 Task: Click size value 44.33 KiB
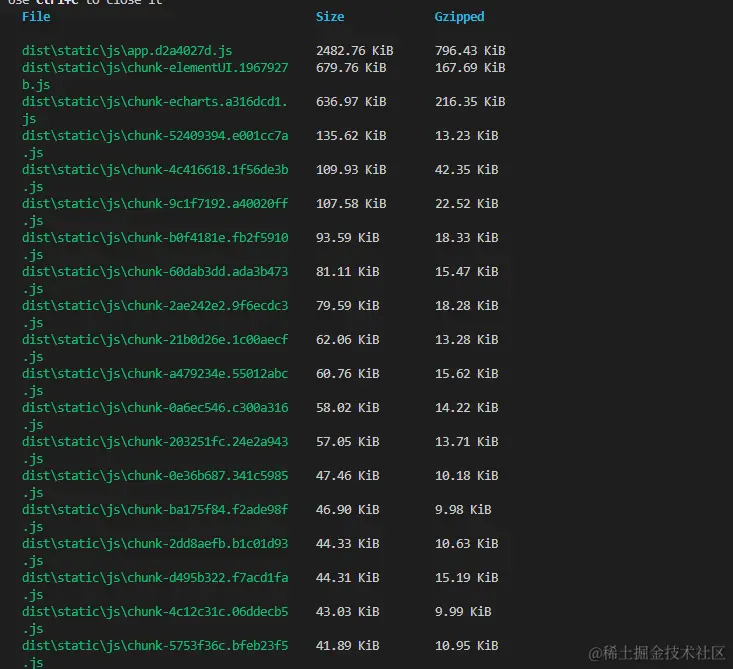[348, 544]
